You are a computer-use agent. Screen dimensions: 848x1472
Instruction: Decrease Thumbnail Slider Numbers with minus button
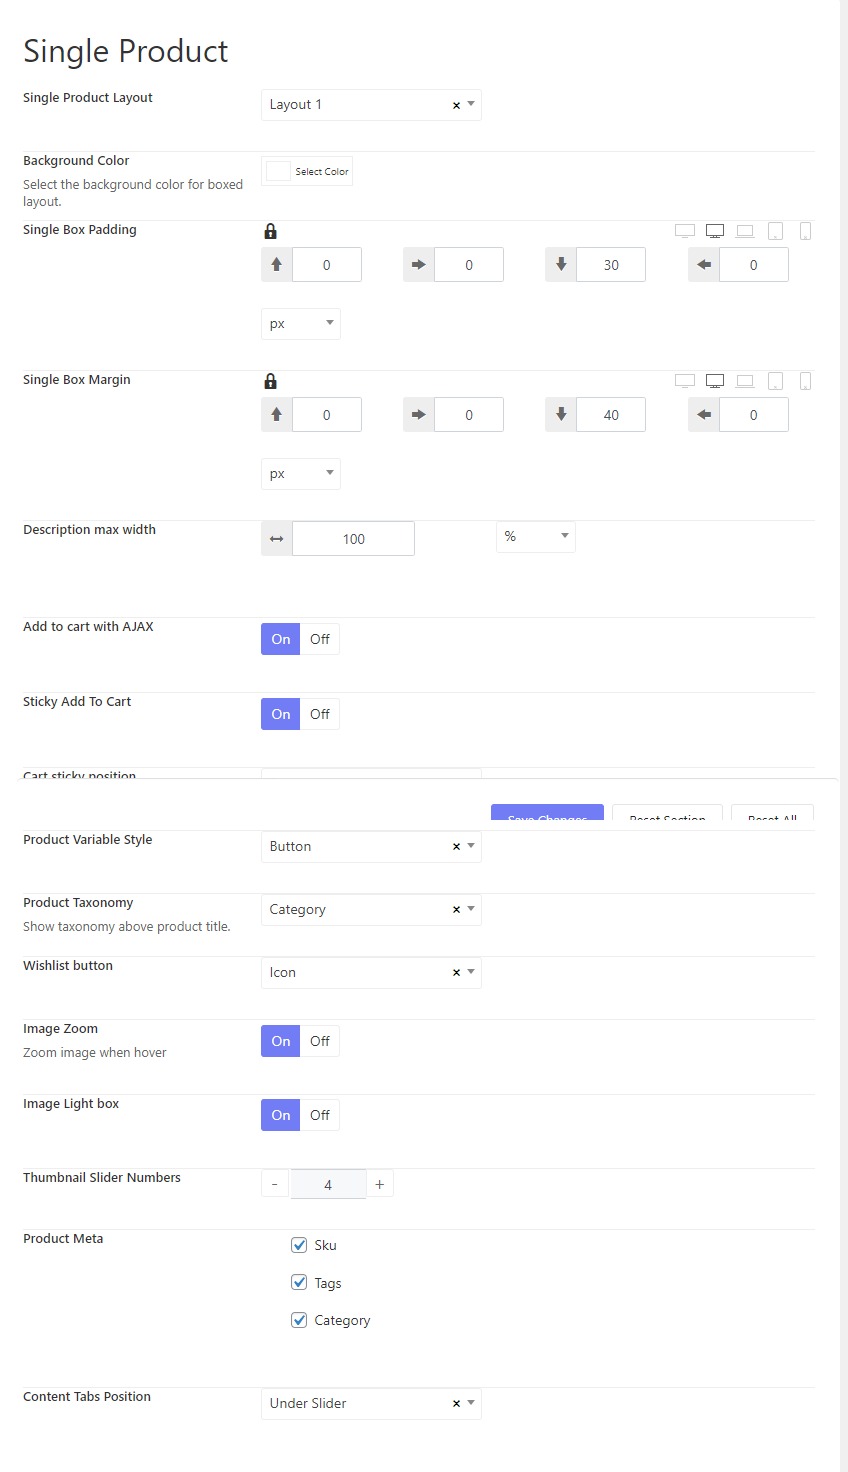pyautogui.click(x=275, y=1184)
